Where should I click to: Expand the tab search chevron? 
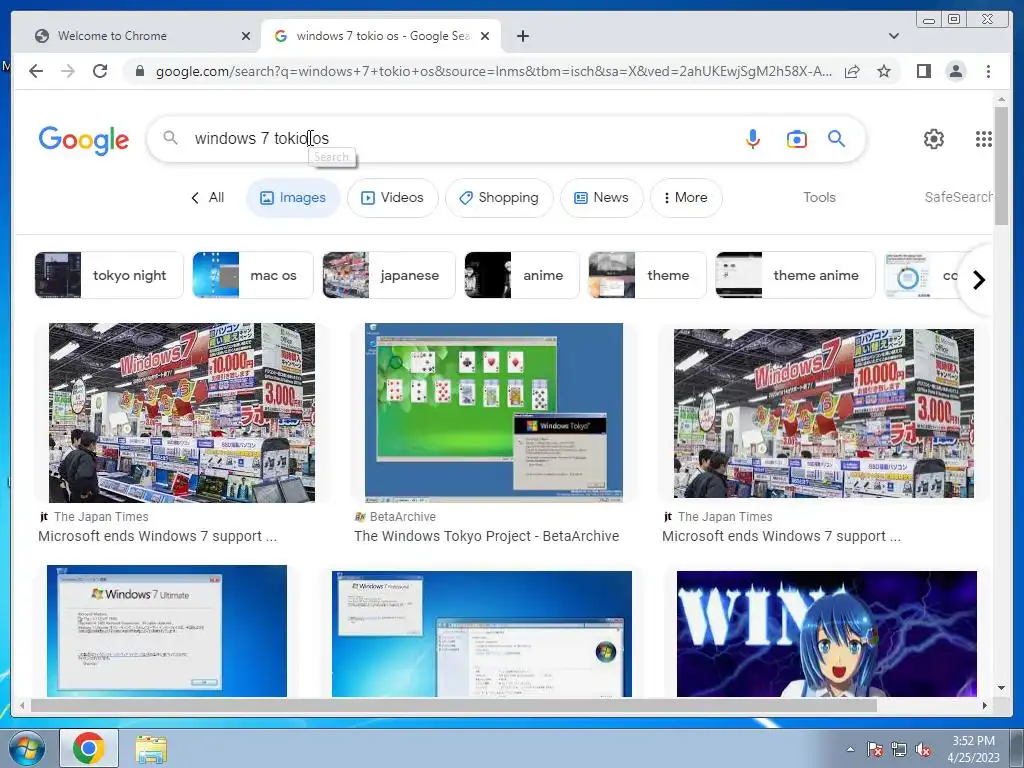click(893, 36)
